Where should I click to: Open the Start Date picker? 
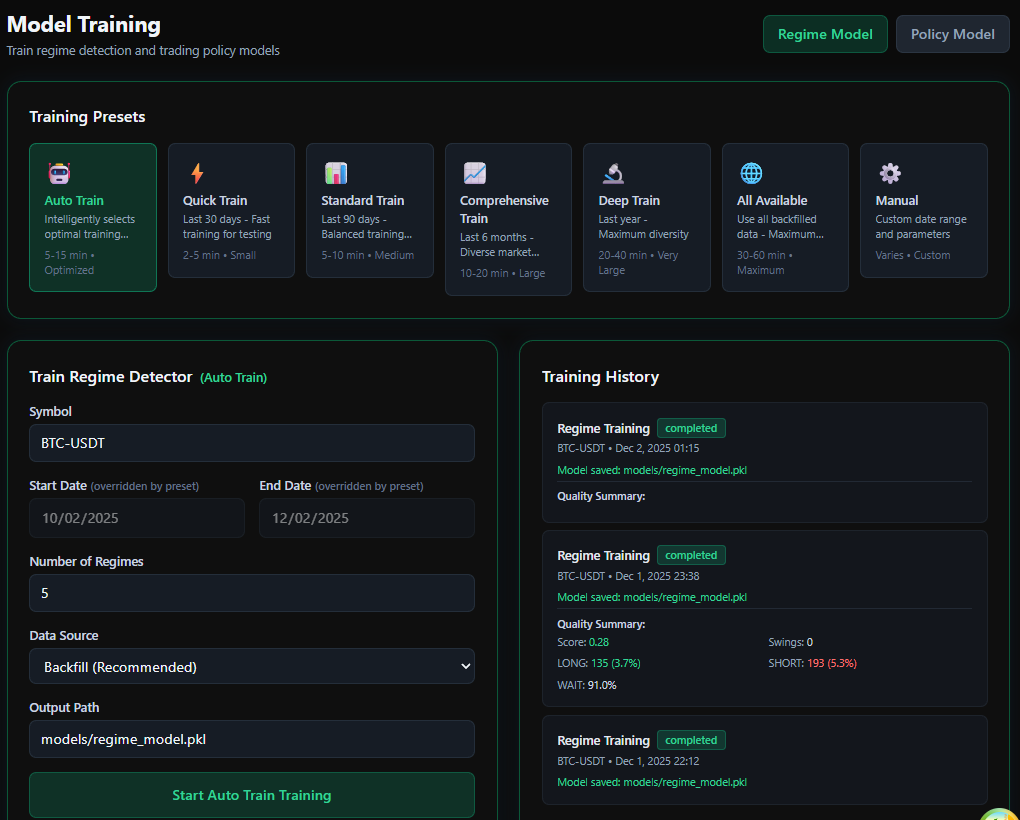pyautogui.click(x=137, y=518)
